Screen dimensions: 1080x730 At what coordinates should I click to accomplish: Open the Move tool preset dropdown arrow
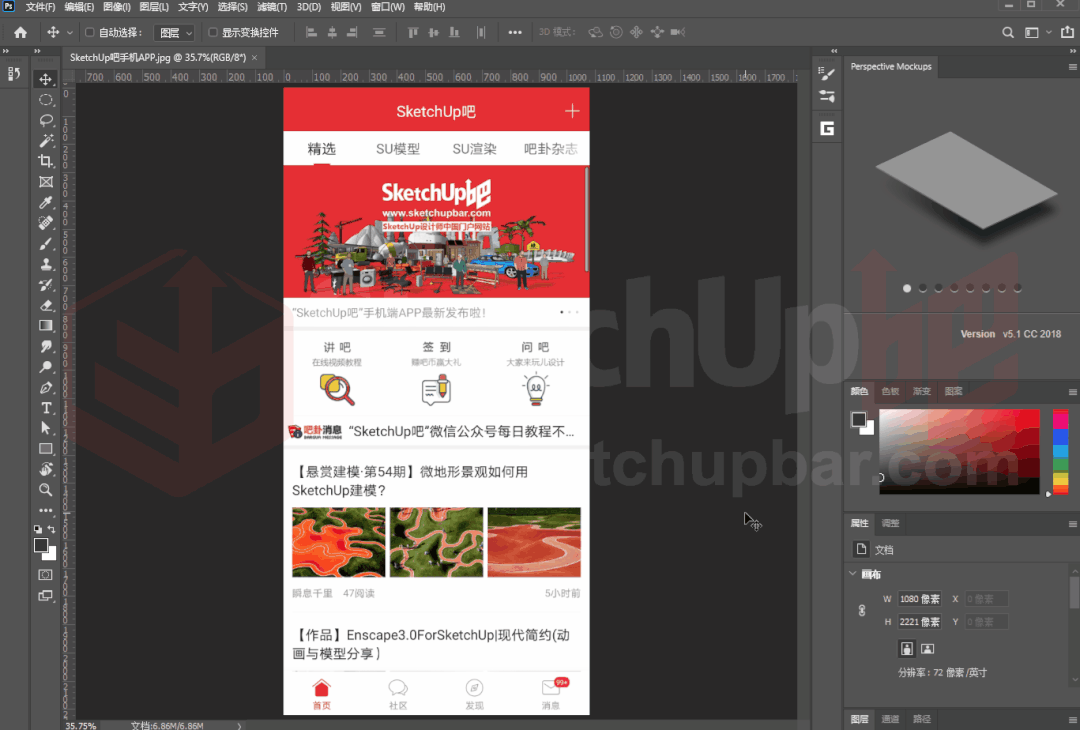pyautogui.click(x=70, y=32)
